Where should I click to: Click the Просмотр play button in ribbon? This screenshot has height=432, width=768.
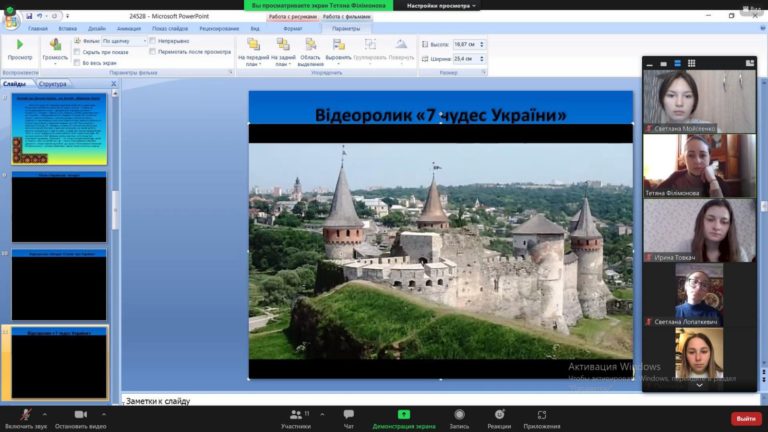(x=19, y=48)
